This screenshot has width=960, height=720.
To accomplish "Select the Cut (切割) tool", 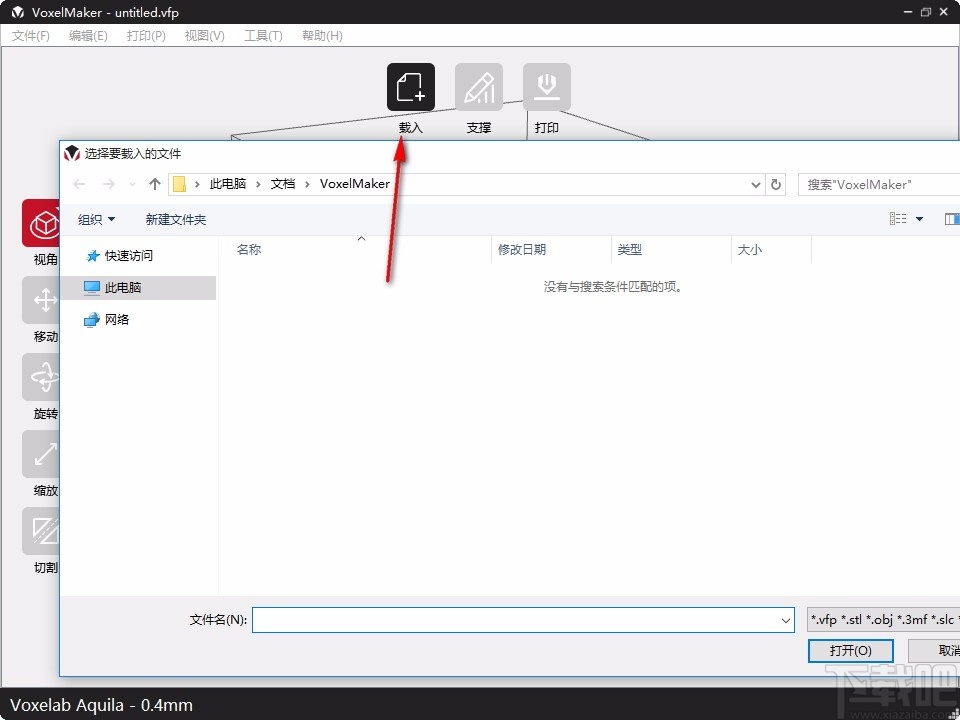I will pos(41,531).
